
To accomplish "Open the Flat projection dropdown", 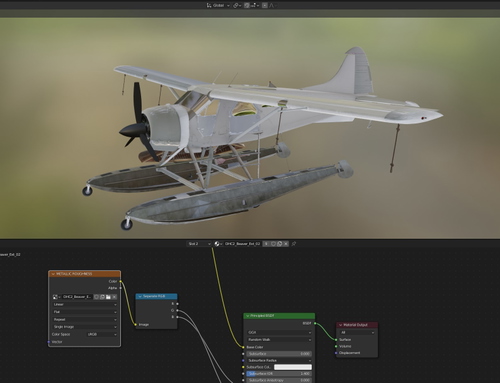I will pyautogui.click(x=85, y=312).
